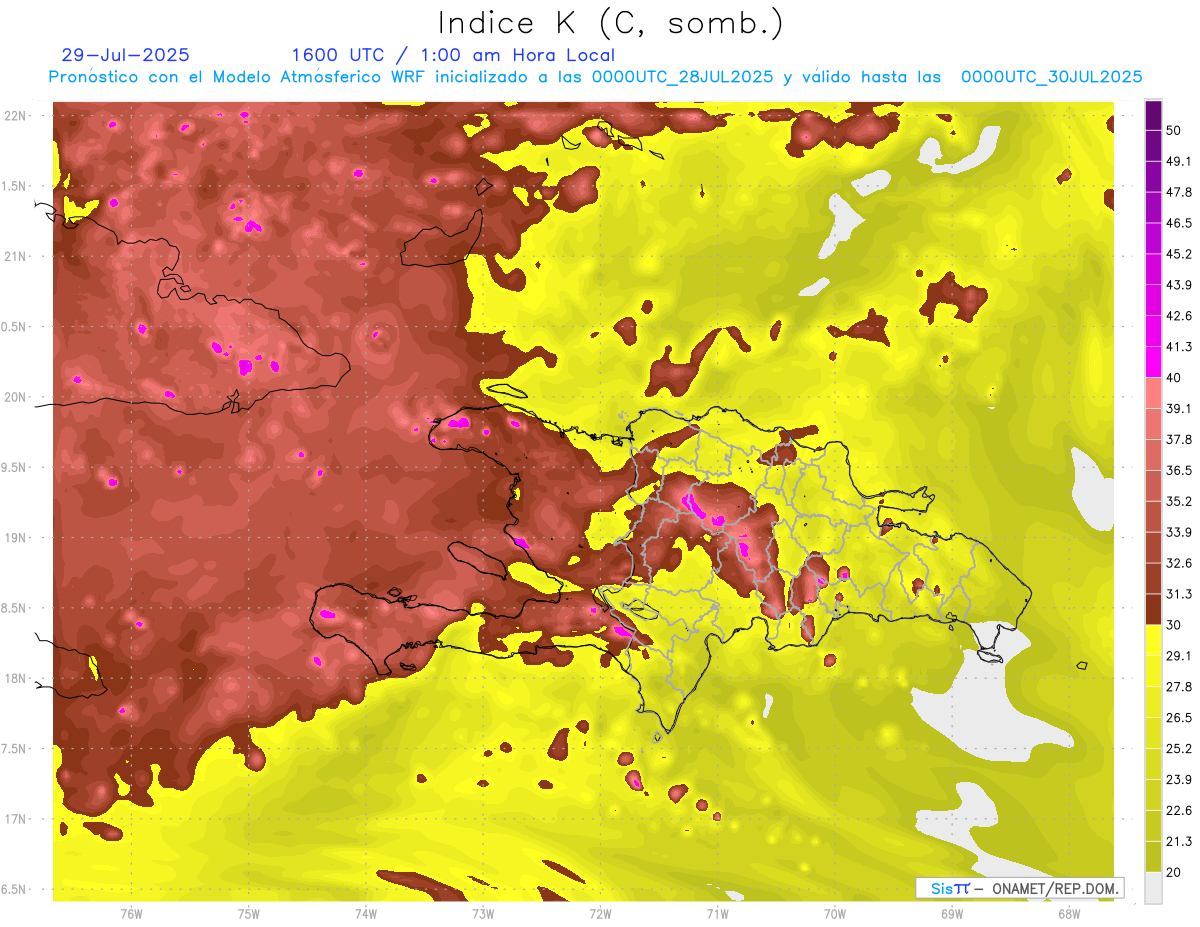Viewport: 1200px width, 927px height.
Task: Click the colorbar value "50"
Action: 1174,130
